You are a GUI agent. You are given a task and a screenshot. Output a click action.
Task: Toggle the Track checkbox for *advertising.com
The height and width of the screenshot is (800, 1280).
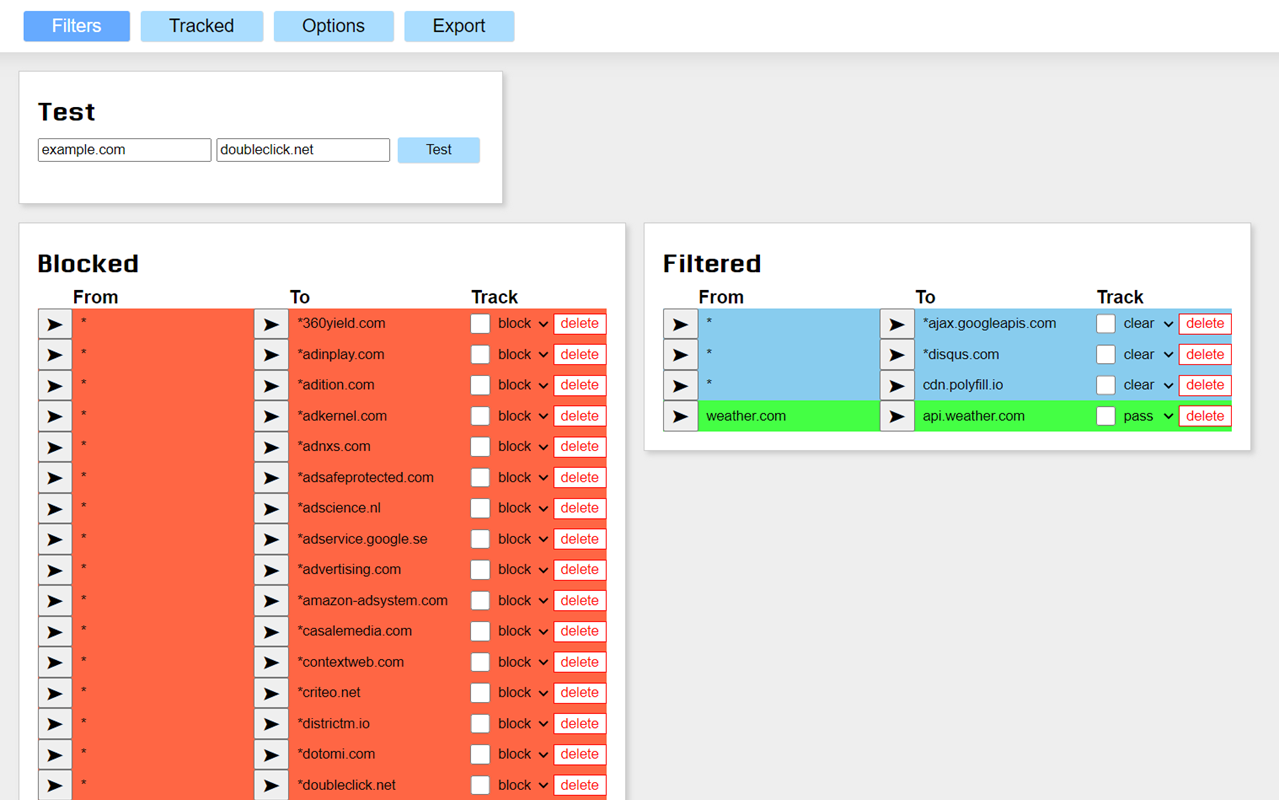point(480,570)
